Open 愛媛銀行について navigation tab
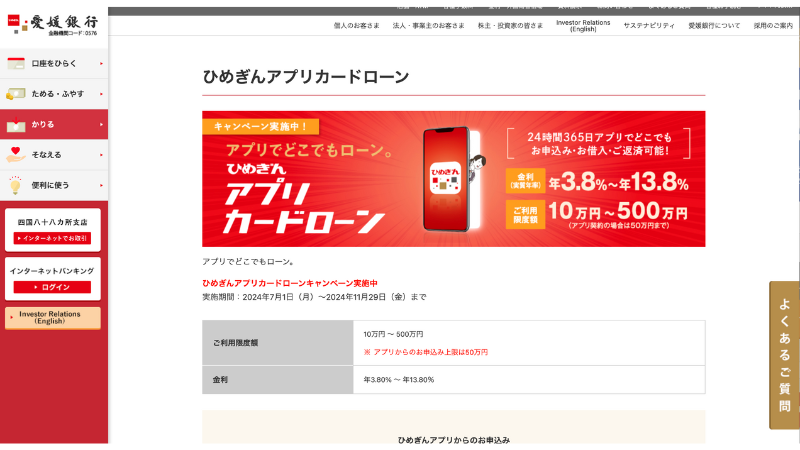The width and height of the screenshot is (800, 450). point(714,26)
